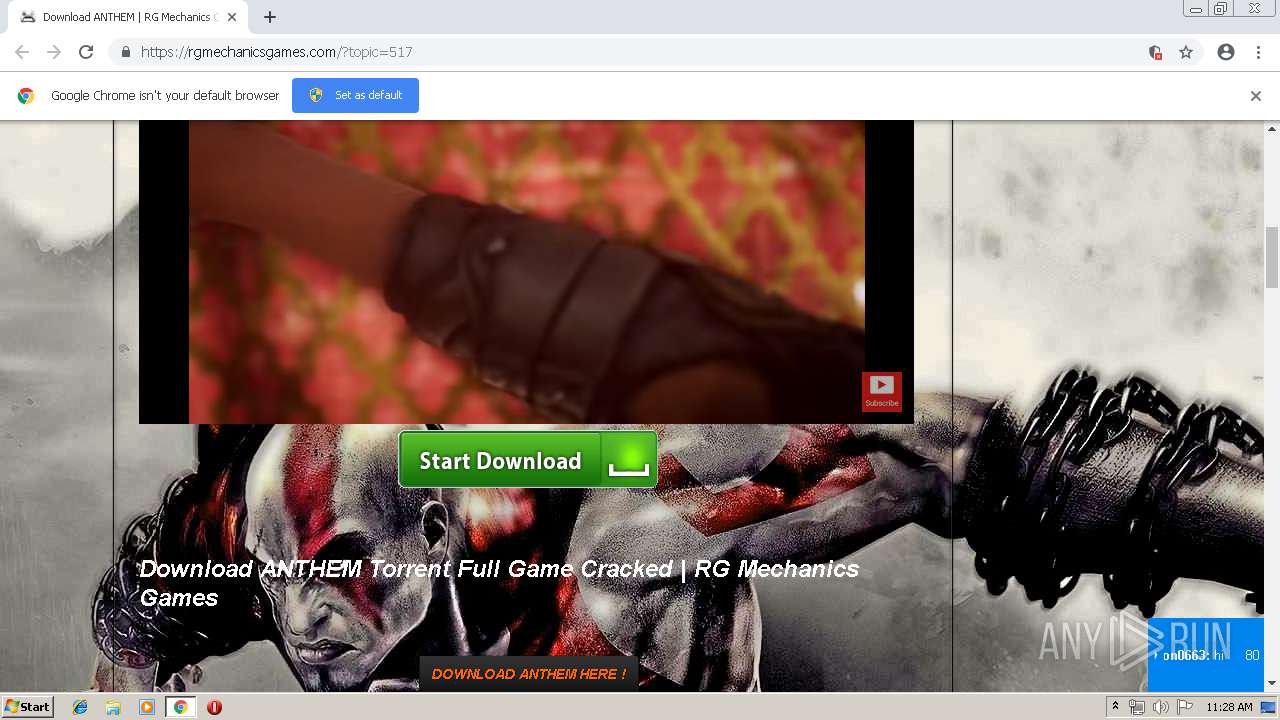Click the vertical scrollbar thumb
This screenshot has width=1280, height=720.
1272,257
